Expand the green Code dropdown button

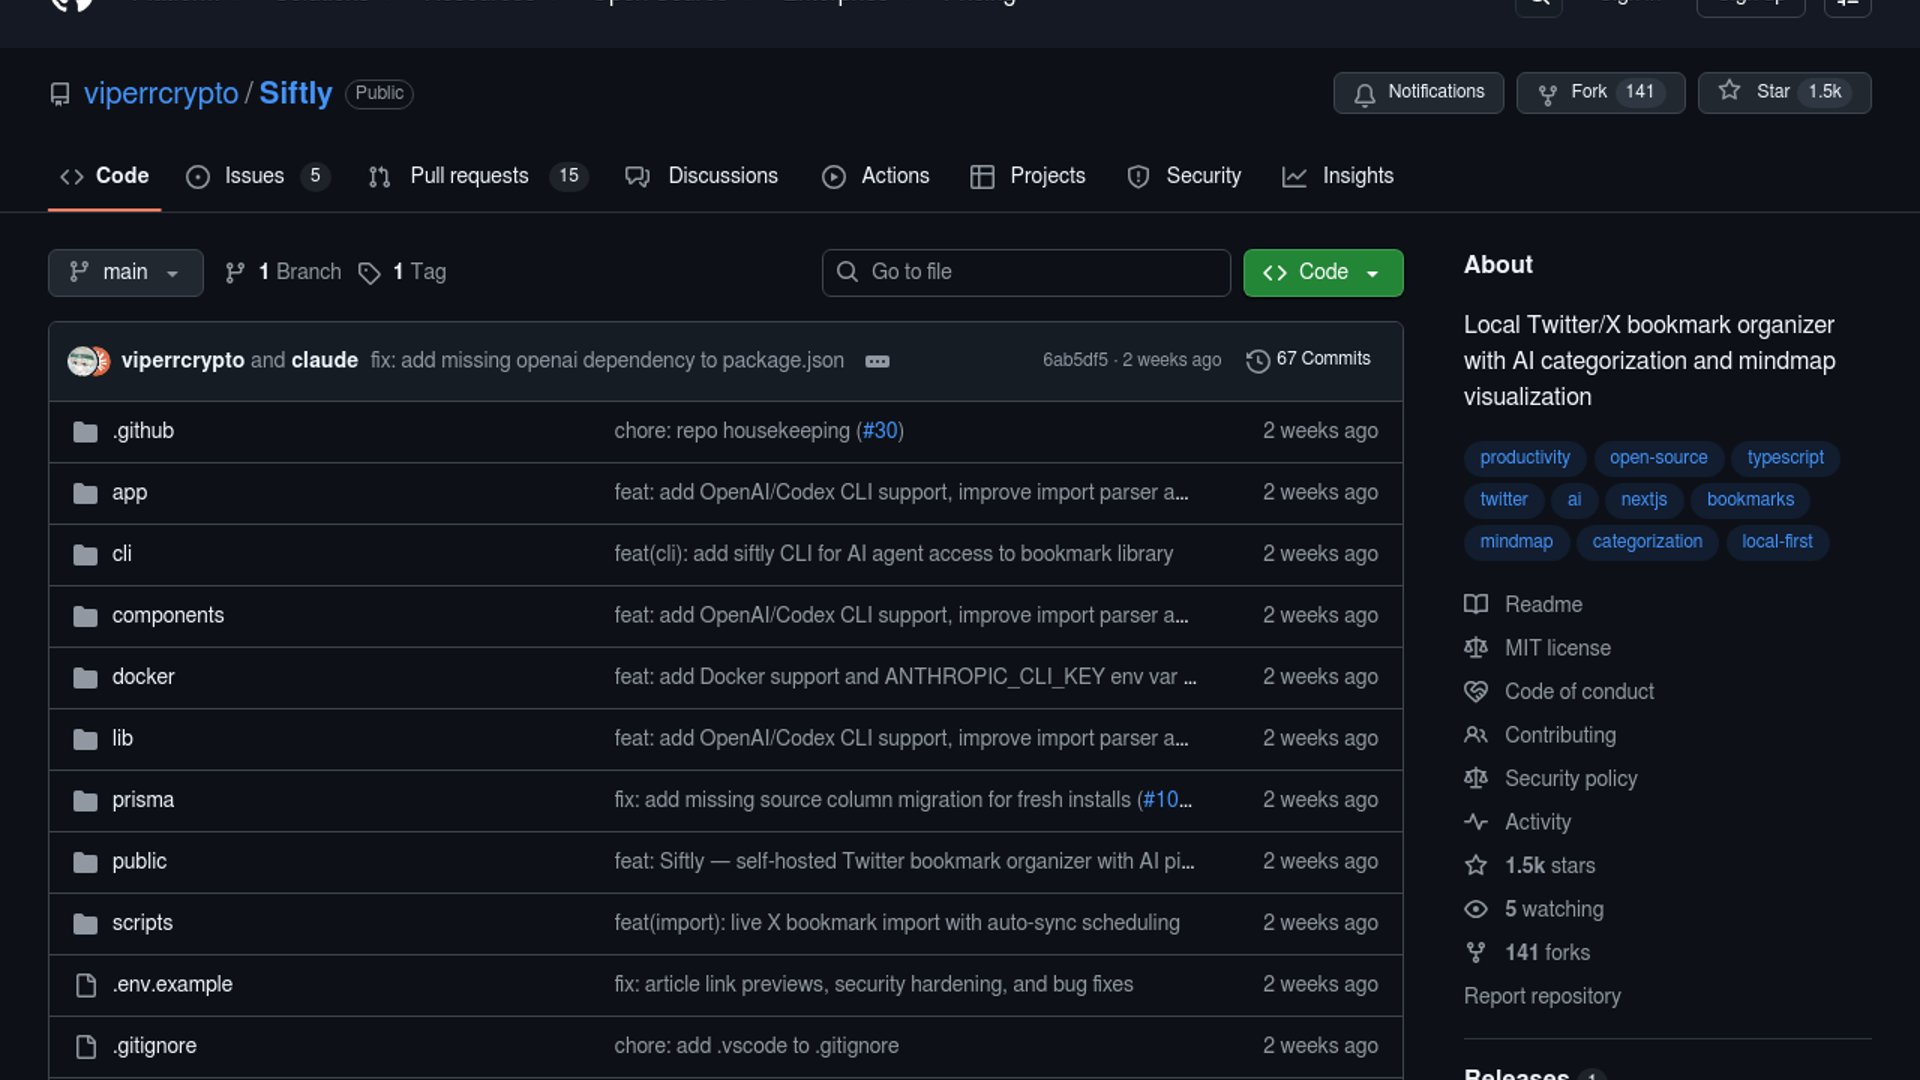pos(1322,273)
